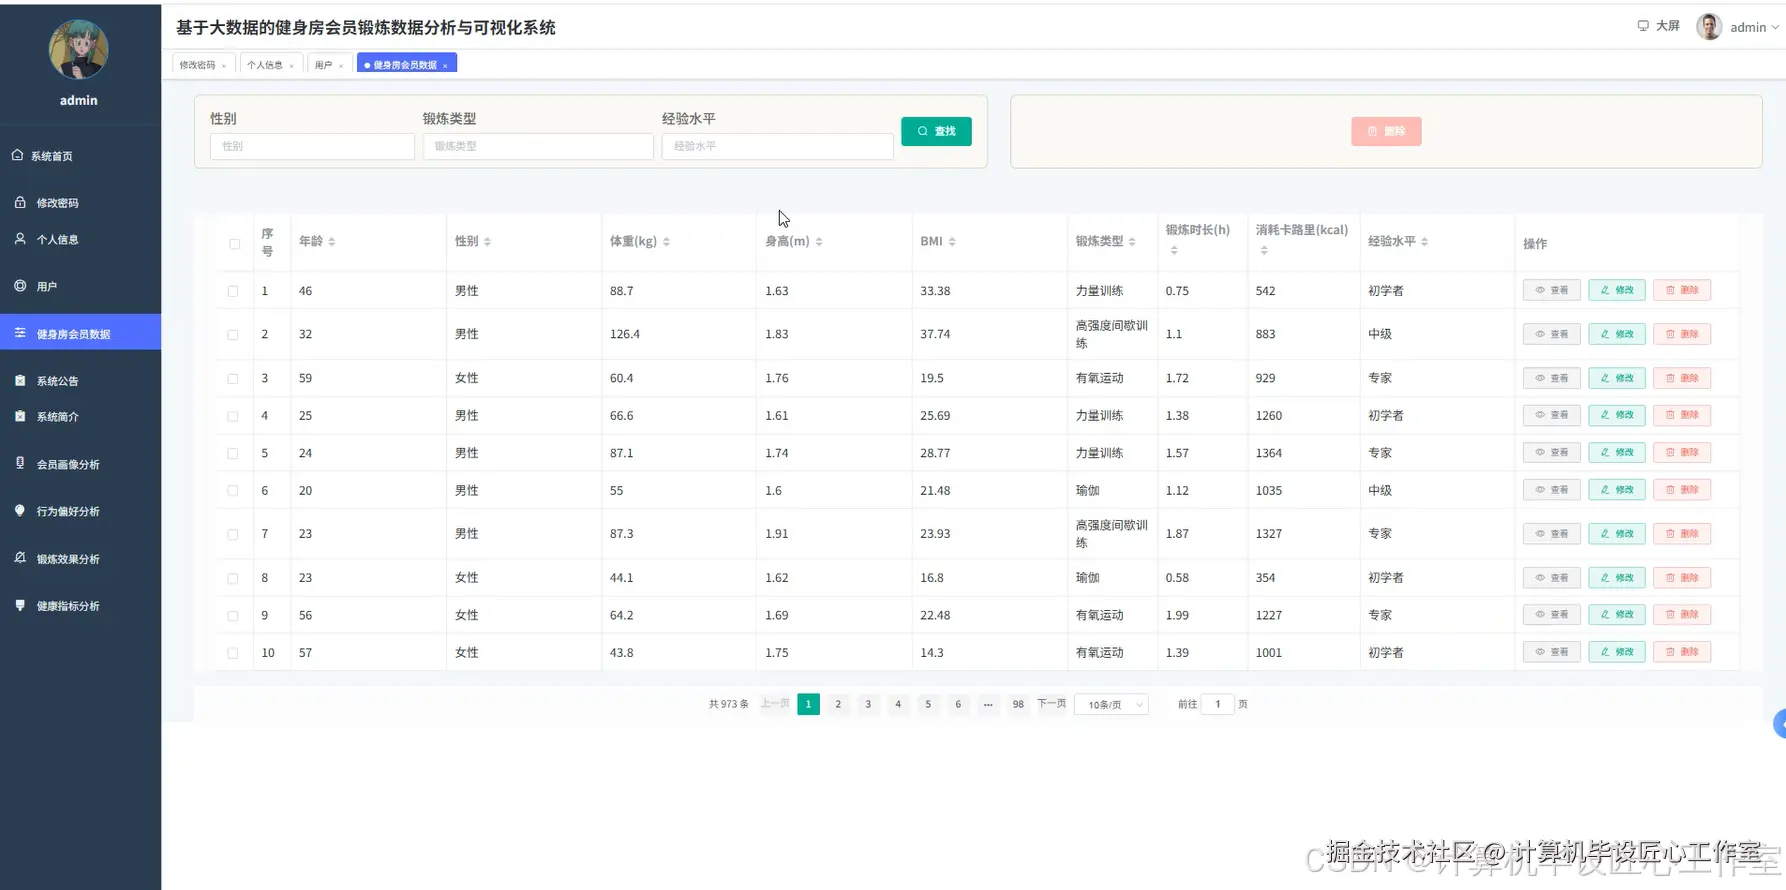
Task: Click the 前往 page number input box
Action: pos(1217,705)
